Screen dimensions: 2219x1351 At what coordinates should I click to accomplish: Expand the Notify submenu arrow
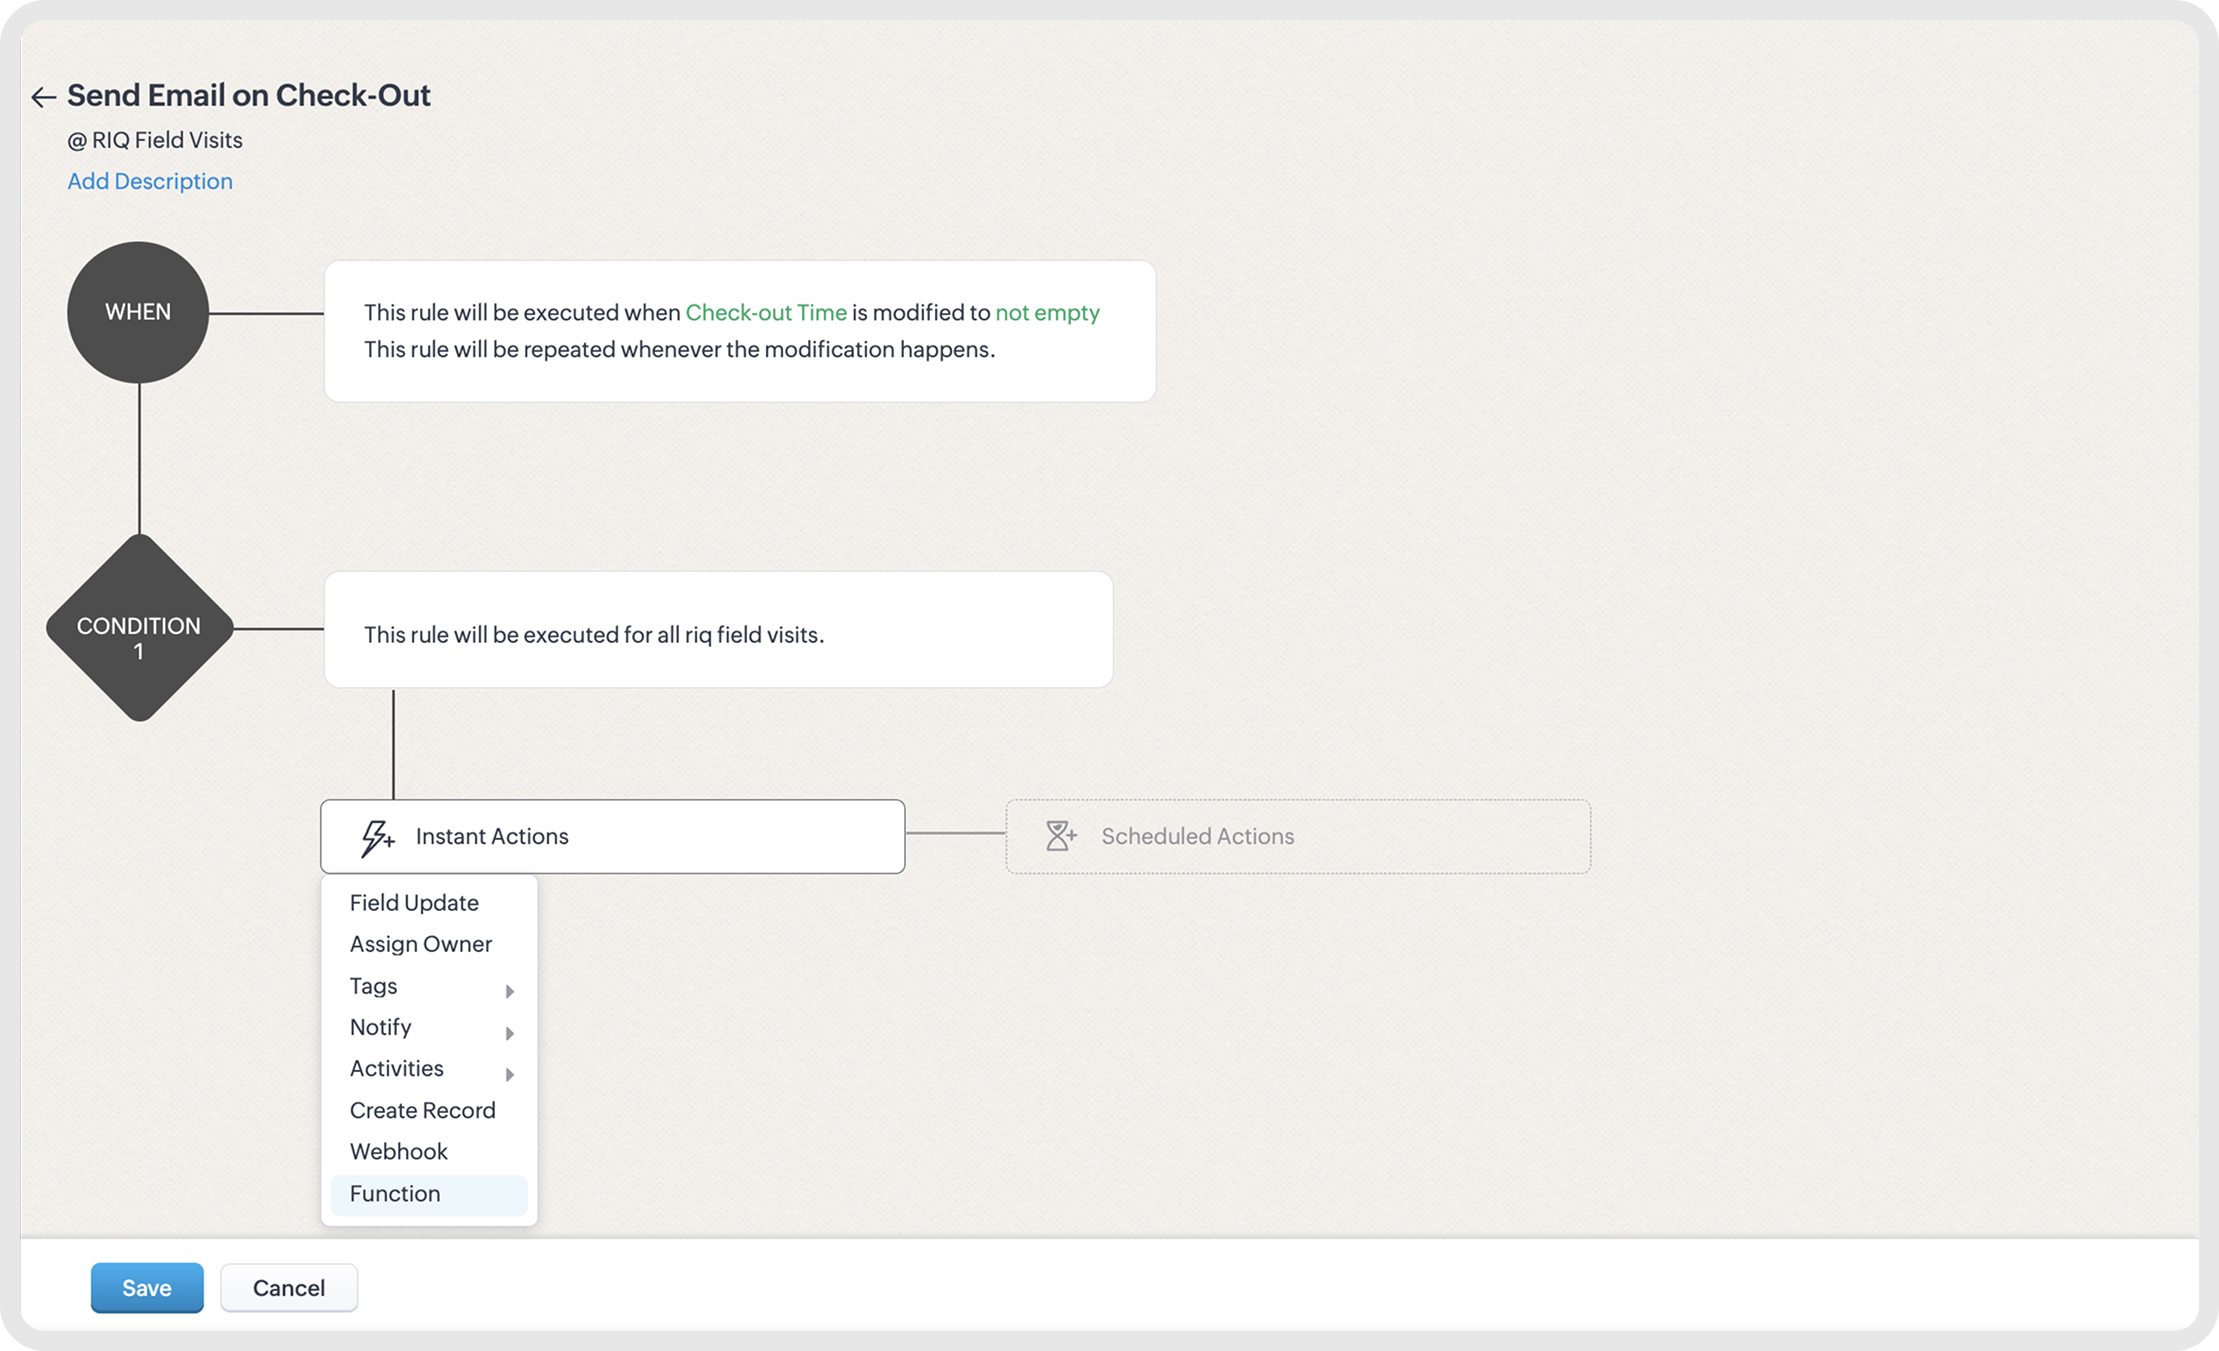(510, 1033)
